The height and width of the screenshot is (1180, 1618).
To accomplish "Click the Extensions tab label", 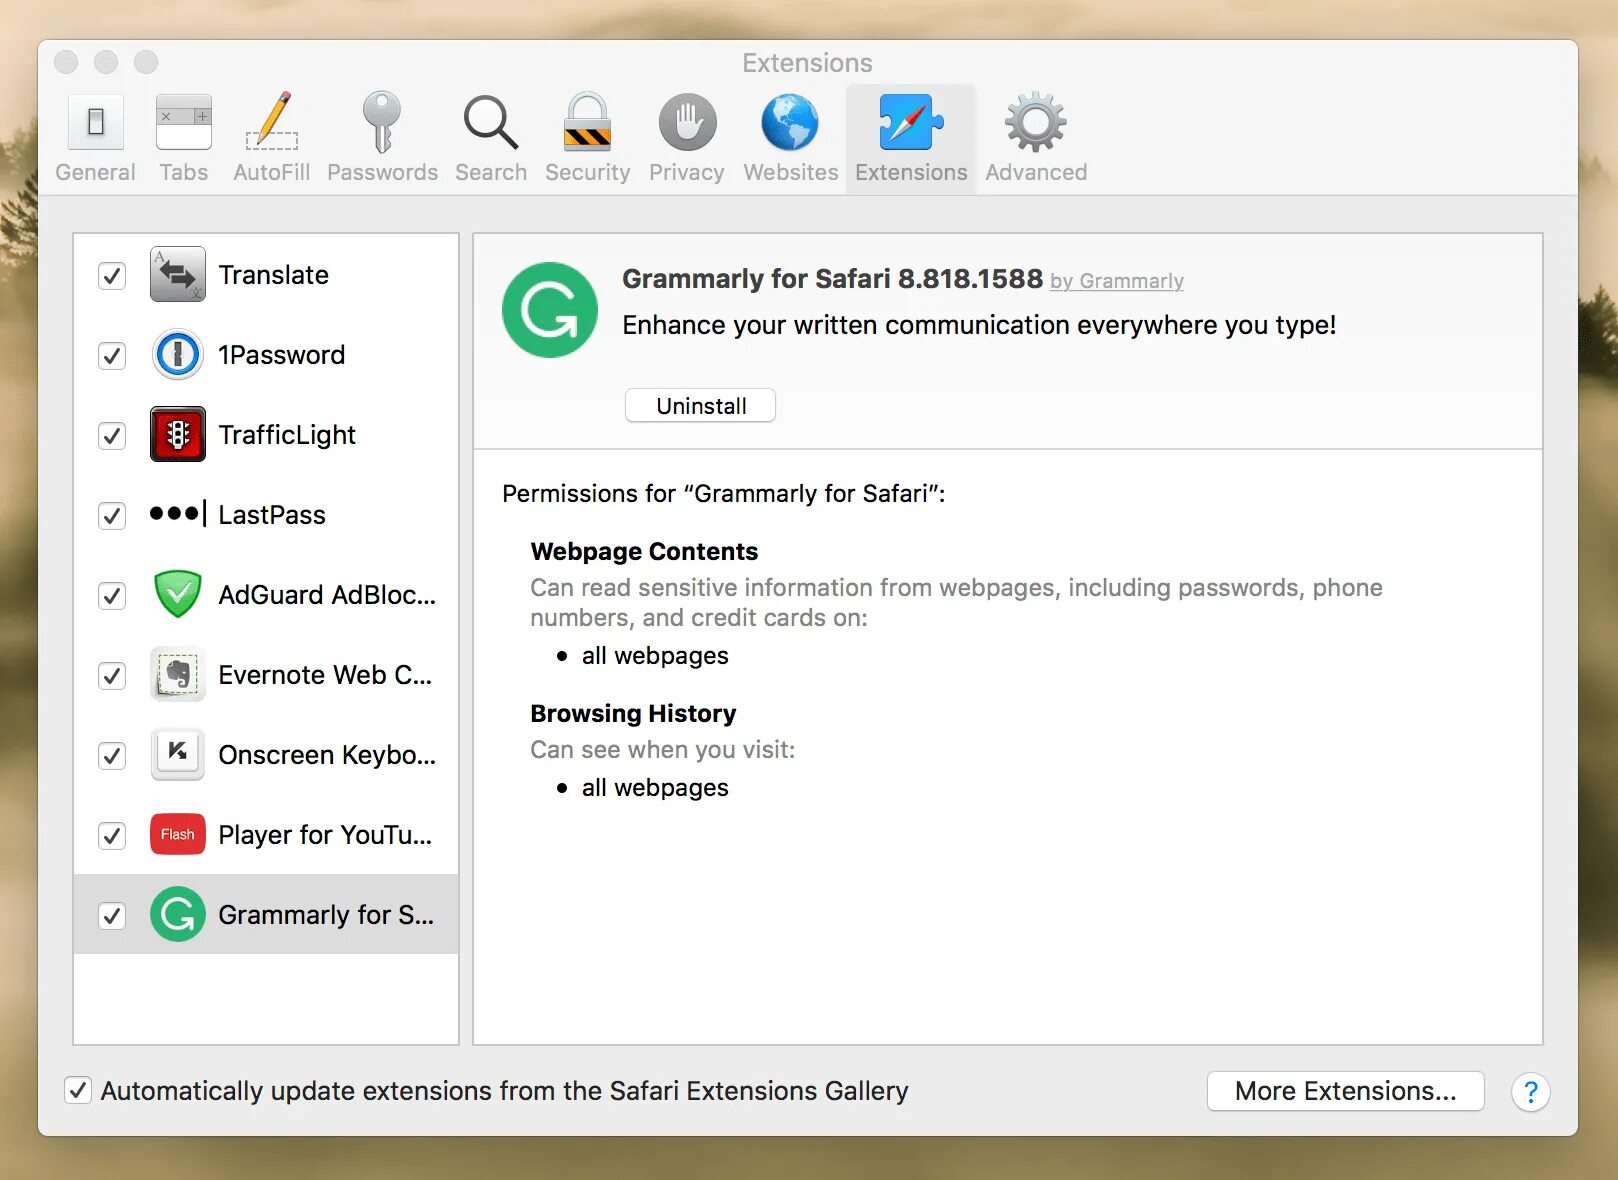I will (x=911, y=172).
